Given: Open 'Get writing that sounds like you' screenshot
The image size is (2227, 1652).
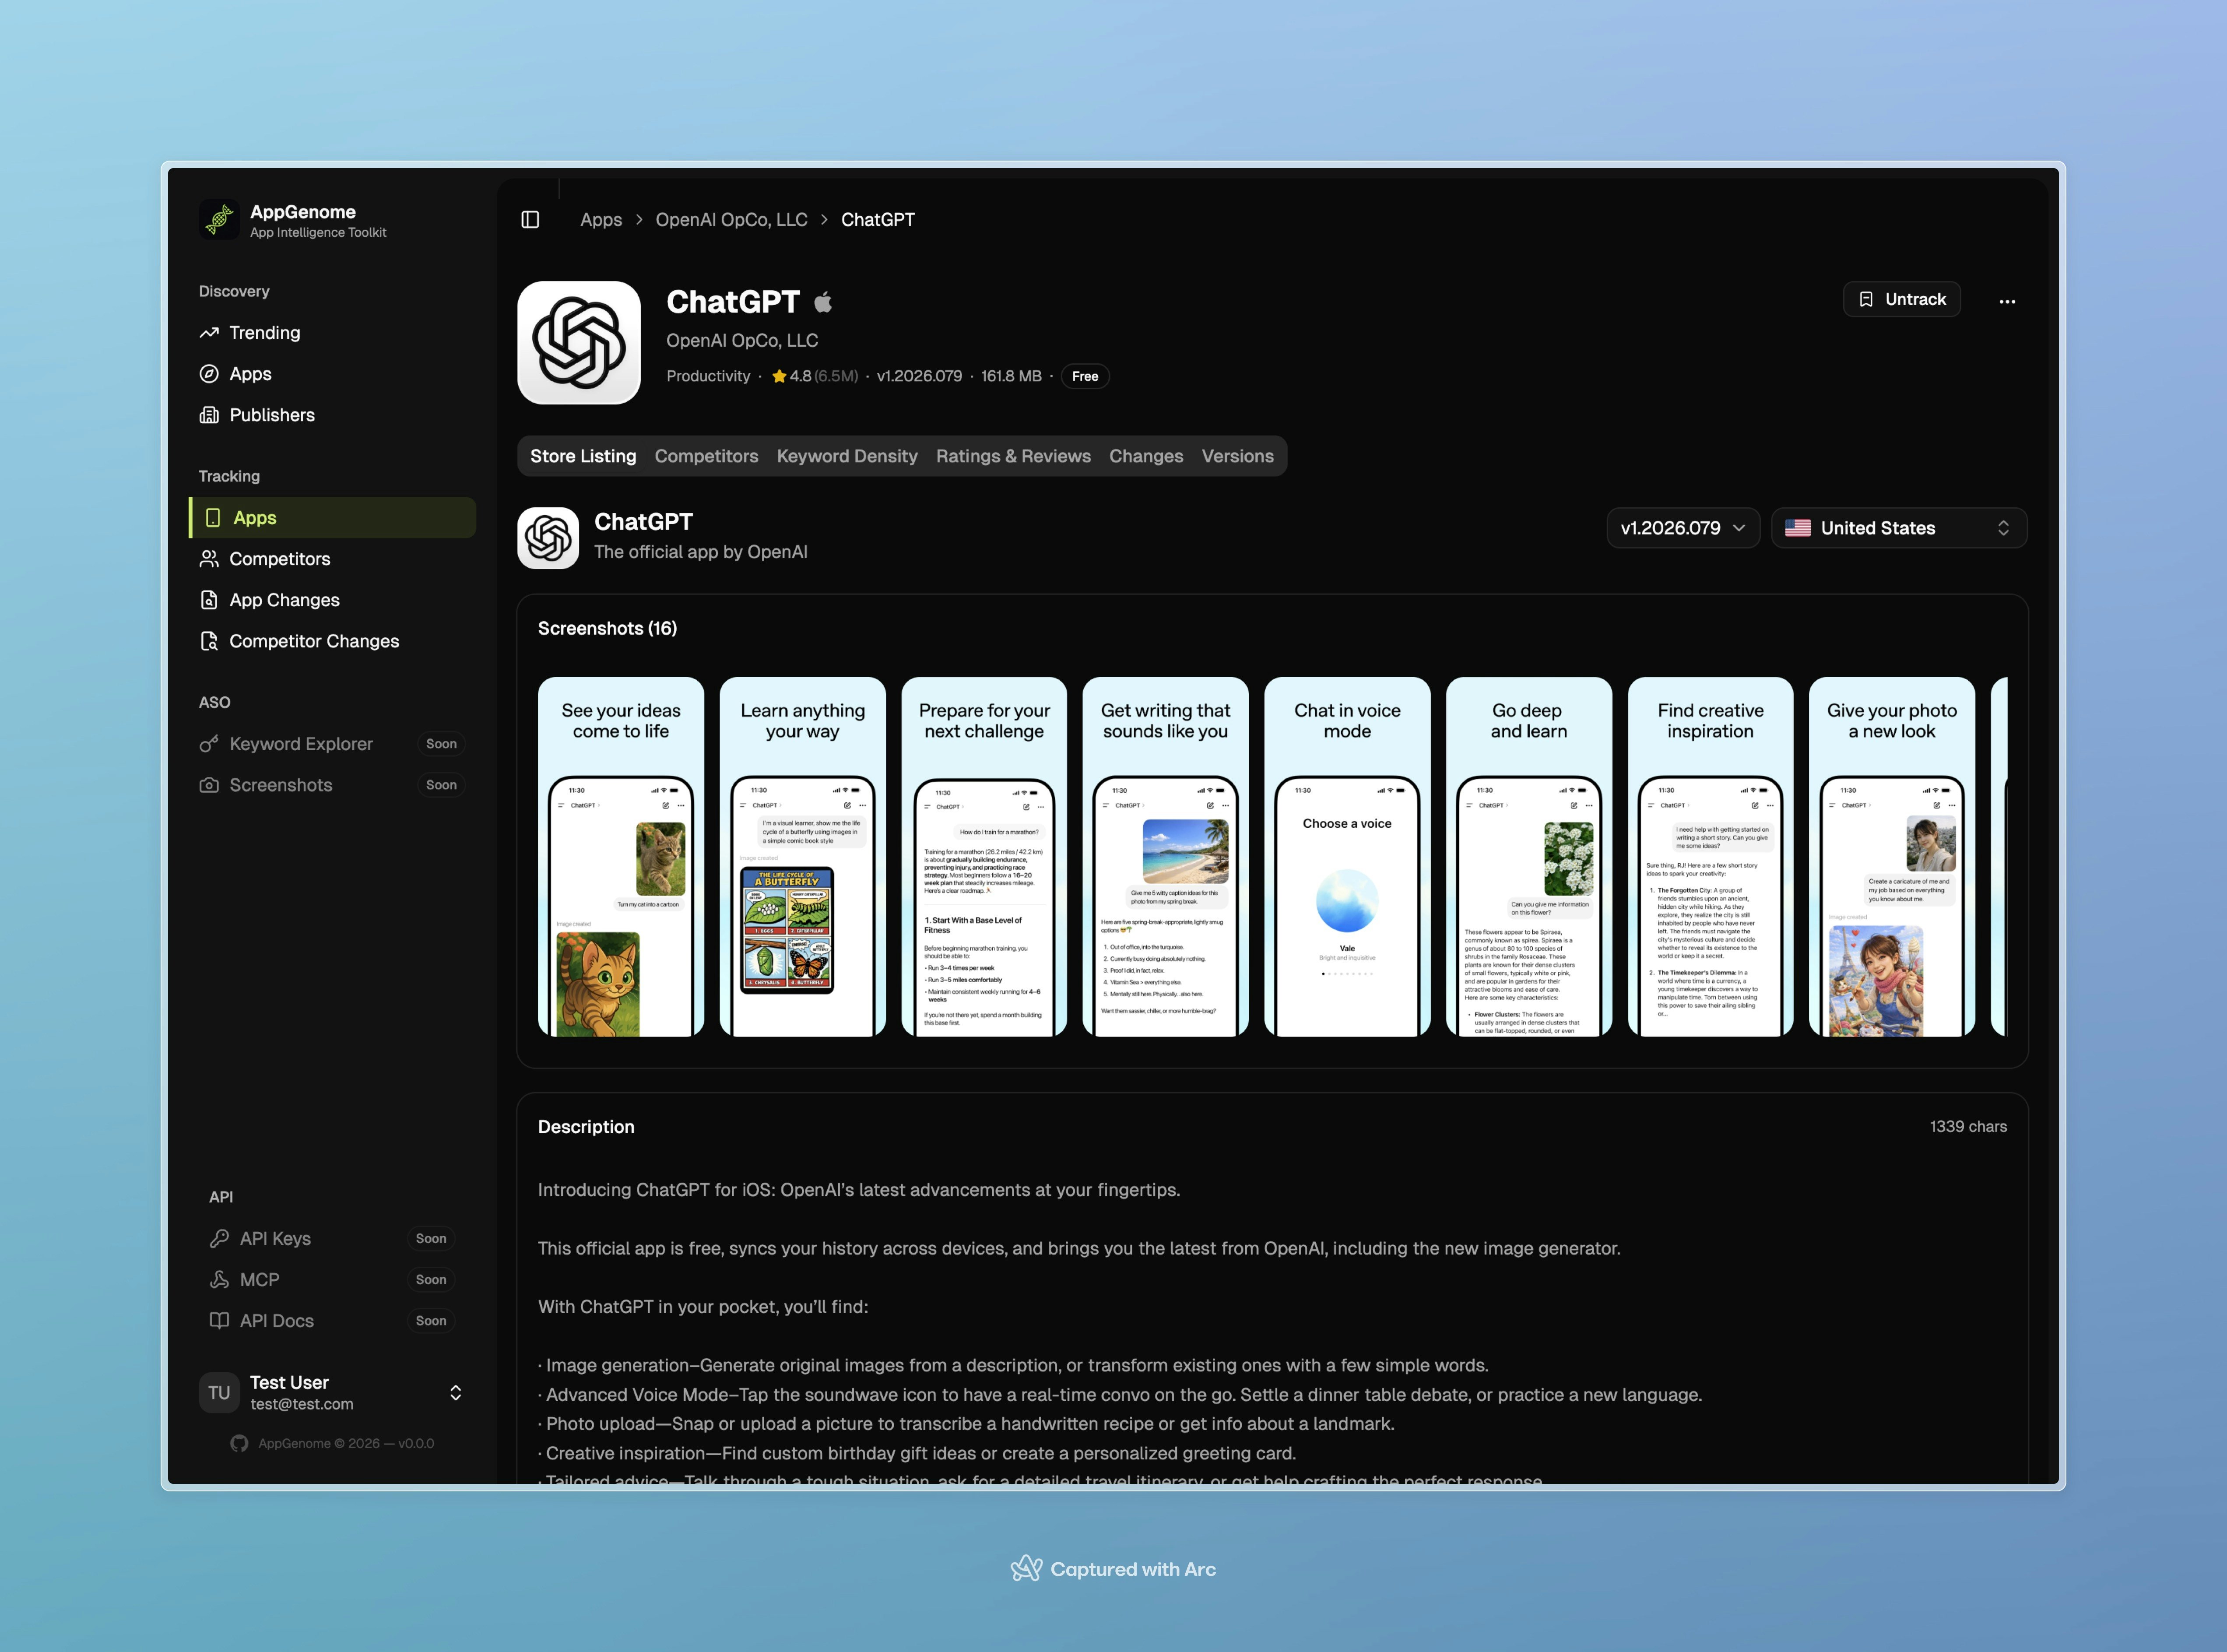Looking at the screenshot, I should (1166, 857).
